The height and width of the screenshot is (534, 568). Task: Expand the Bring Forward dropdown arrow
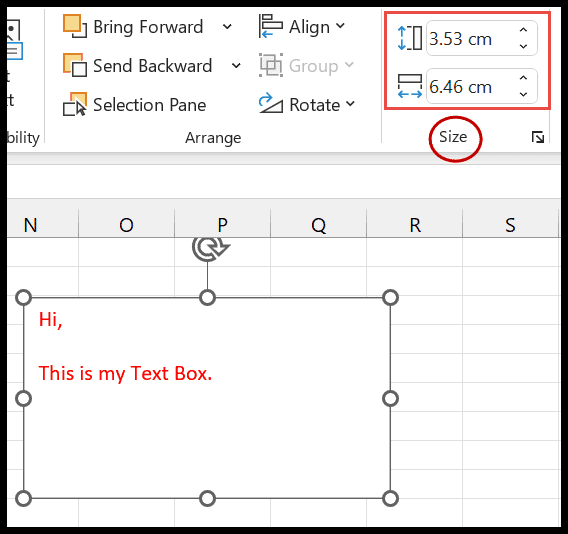pyautogui.click(x=227, y=26)
